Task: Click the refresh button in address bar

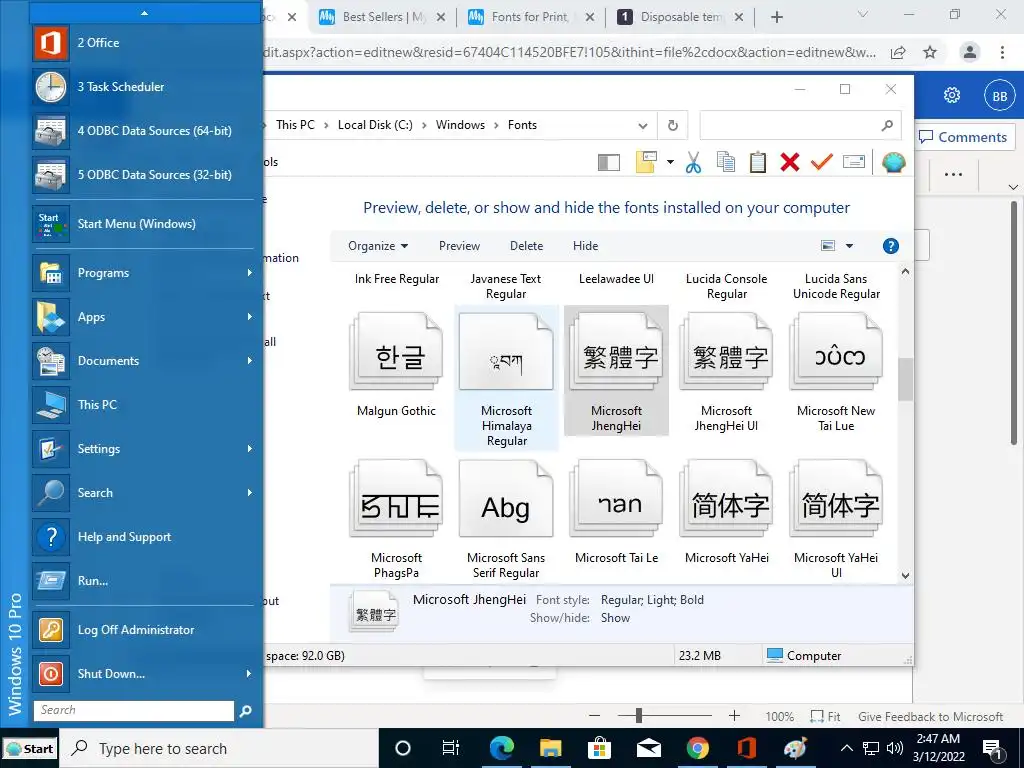Action: point(673,125)
